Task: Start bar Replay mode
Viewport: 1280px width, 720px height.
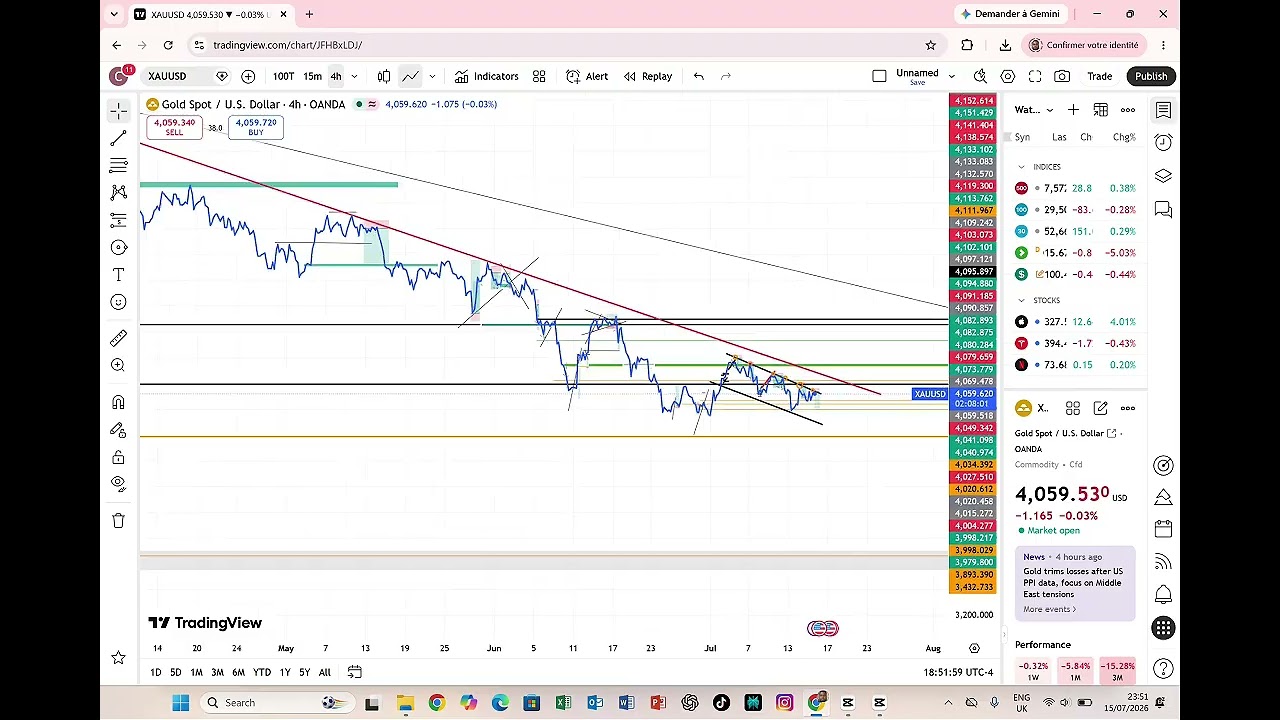Action: [x=648, y=76]
